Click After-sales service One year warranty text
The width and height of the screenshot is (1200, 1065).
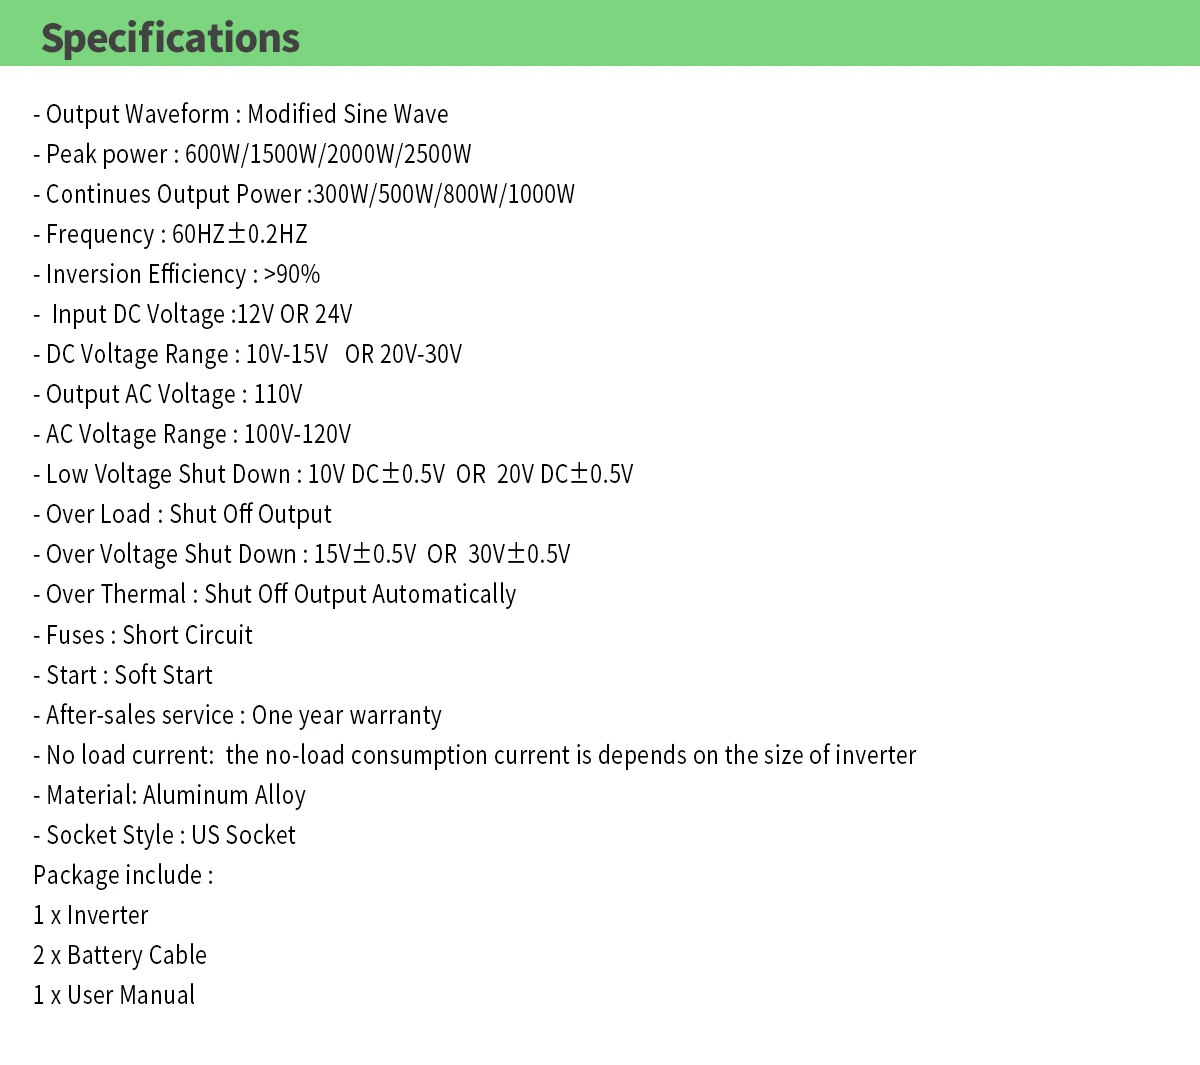tap(238, 715)
